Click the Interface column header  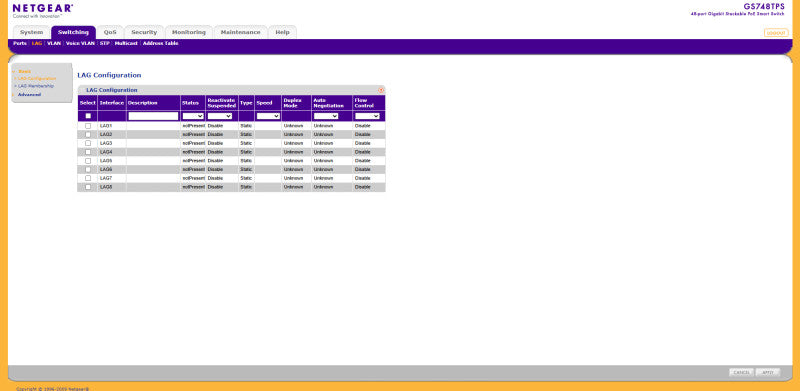tap(112, 103)
